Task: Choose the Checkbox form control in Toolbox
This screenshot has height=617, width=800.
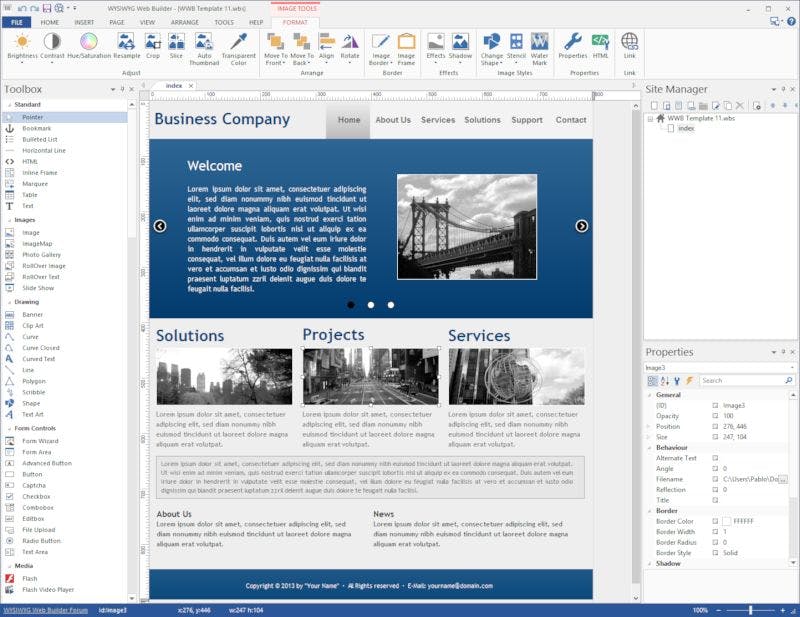Action: [36, 496]
